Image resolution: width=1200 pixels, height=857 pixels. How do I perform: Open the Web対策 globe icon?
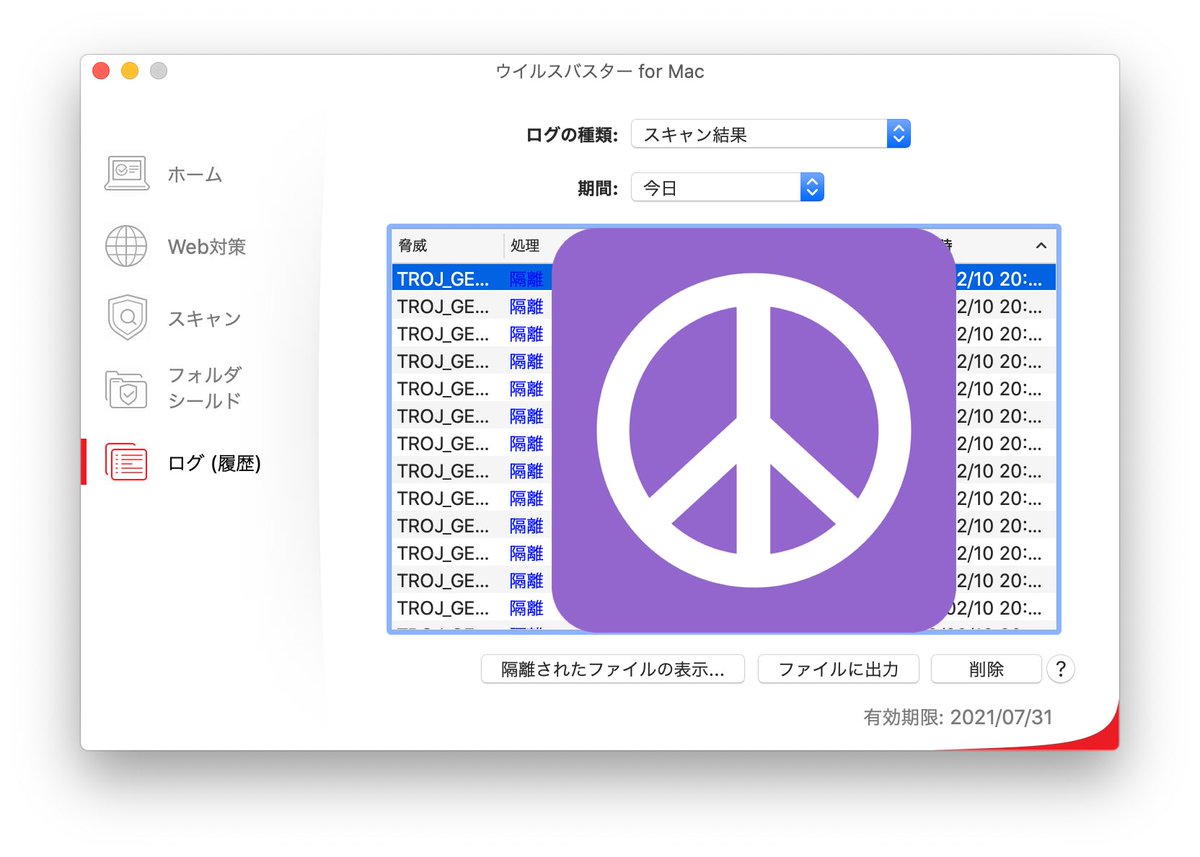point(126,246)
